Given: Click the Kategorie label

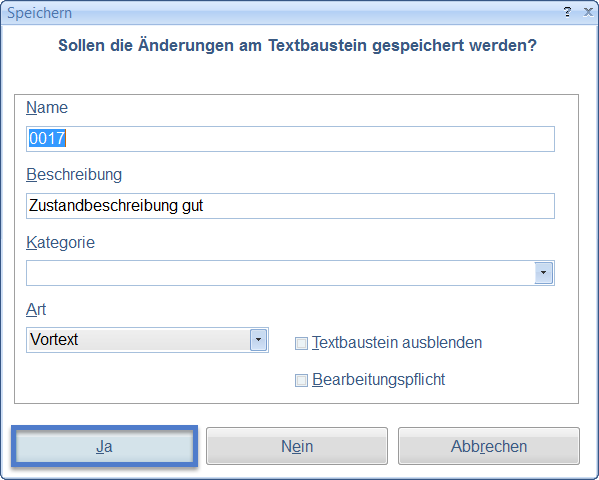Looking at the screenshot, I should click(x=60, y=242).
